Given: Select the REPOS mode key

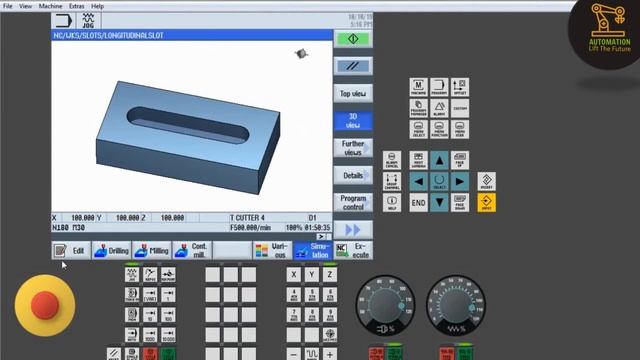Looking at the screenshot, I should 150,275.
